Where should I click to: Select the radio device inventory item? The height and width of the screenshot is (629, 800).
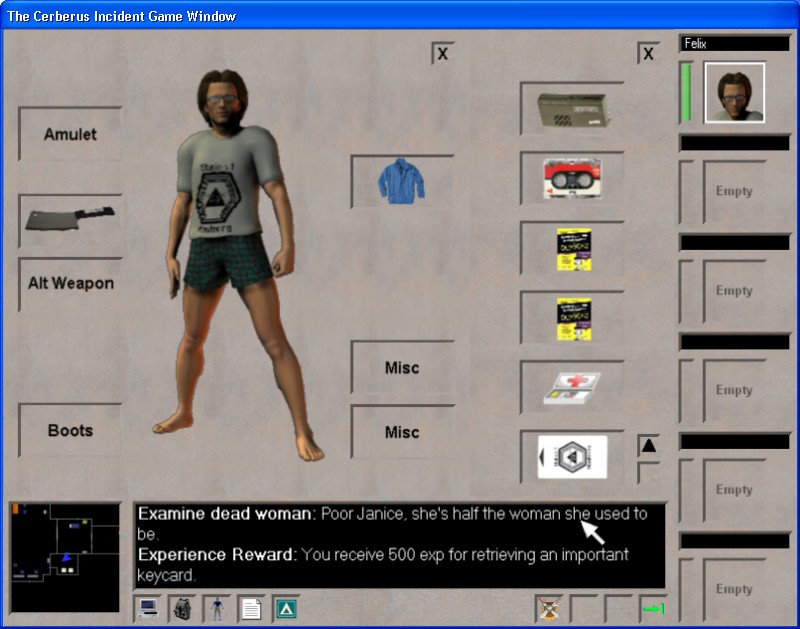coord(572,109)
